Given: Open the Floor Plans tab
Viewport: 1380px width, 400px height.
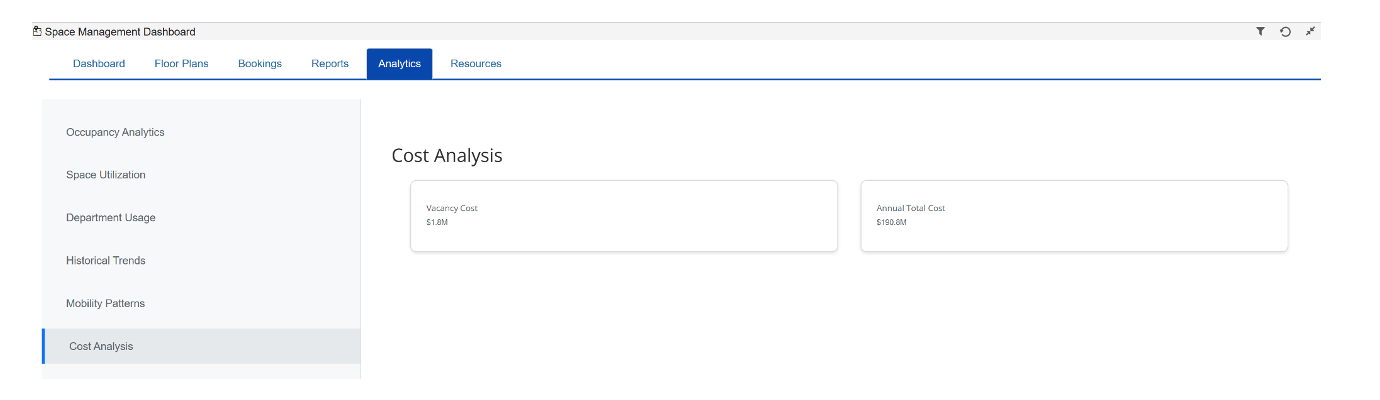Looking at the screenshot, I should point(181,64).
